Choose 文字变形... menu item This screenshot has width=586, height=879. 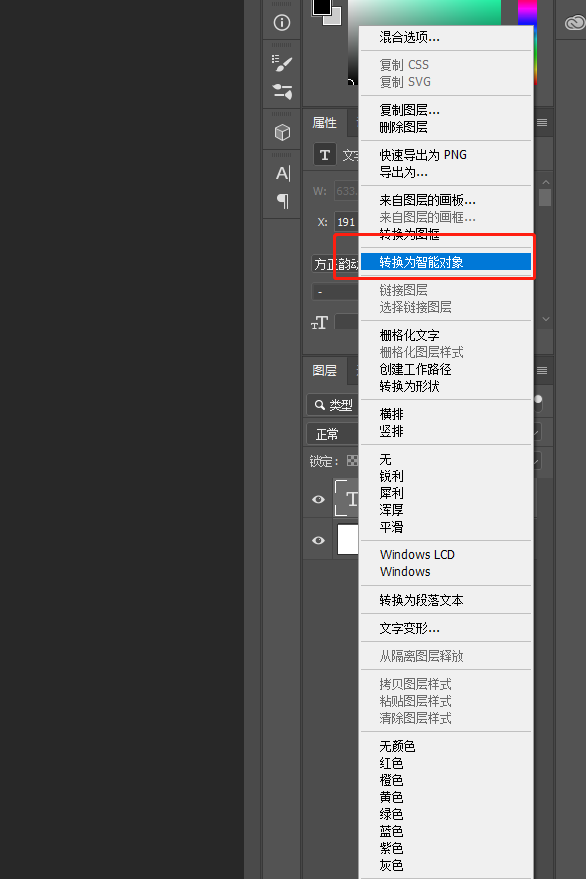tap(446, 628)
